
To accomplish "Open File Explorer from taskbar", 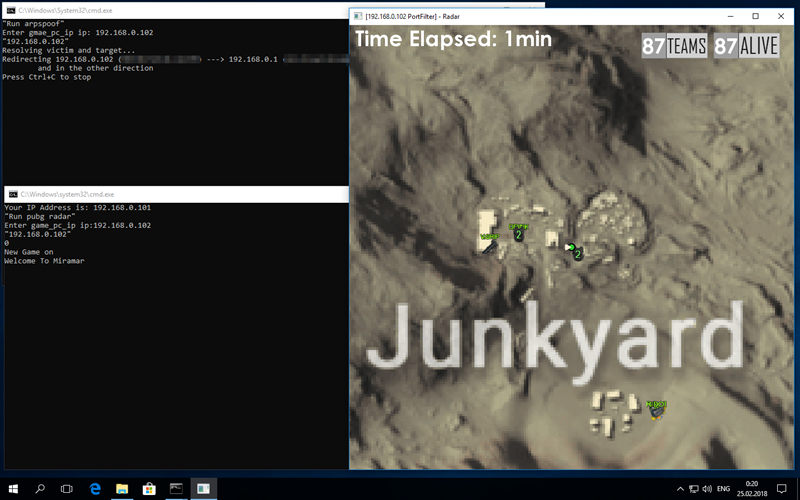I will 122,489.
